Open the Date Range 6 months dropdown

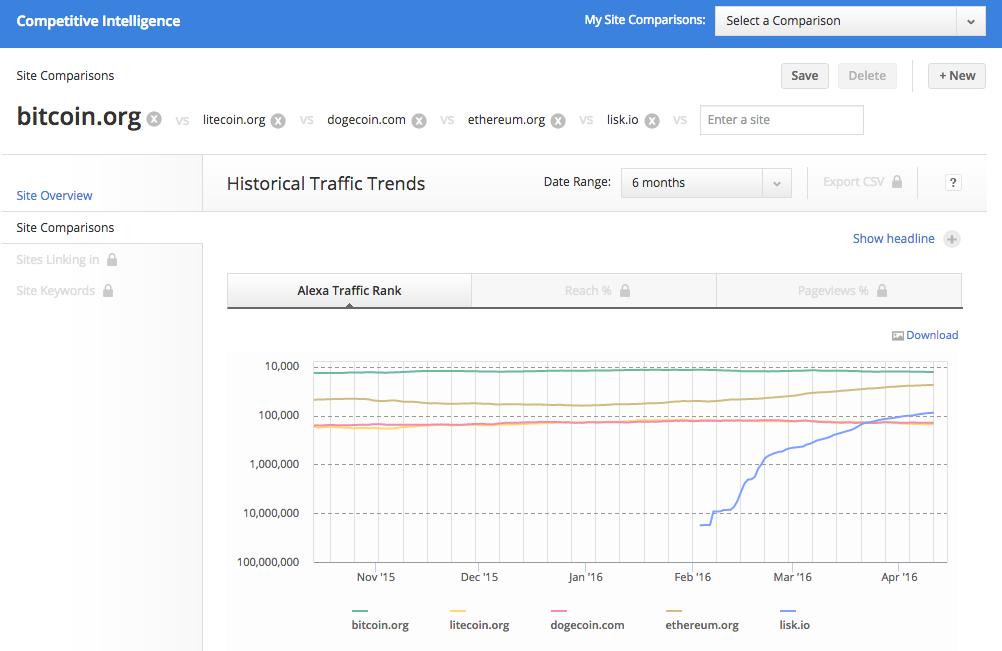[706, 183]
